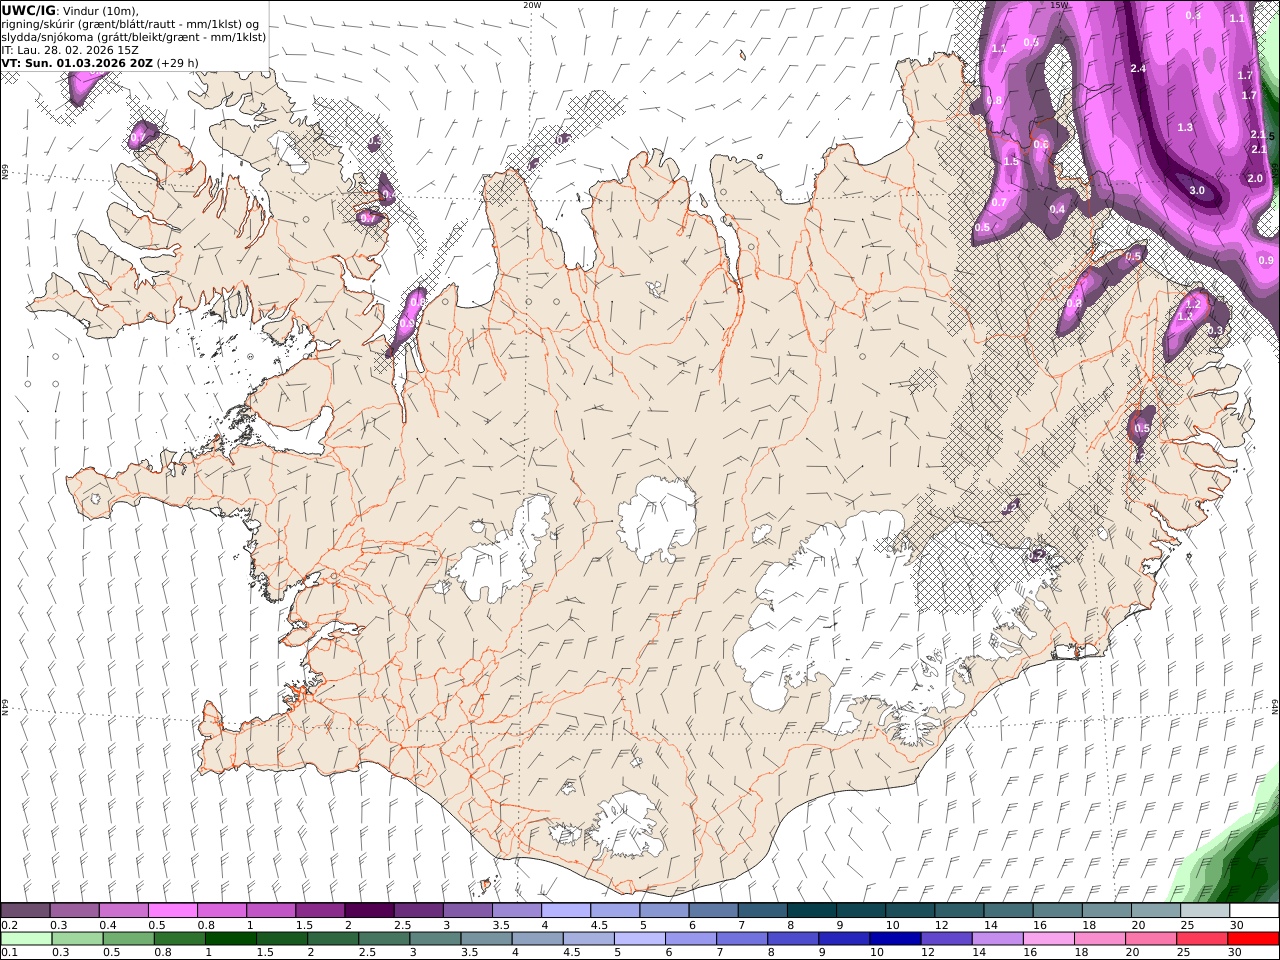Pick lower legend swatch between 0.1 and 0.3
The image size is (1280, 960).
pyautogui.click(x=26, y=938)
